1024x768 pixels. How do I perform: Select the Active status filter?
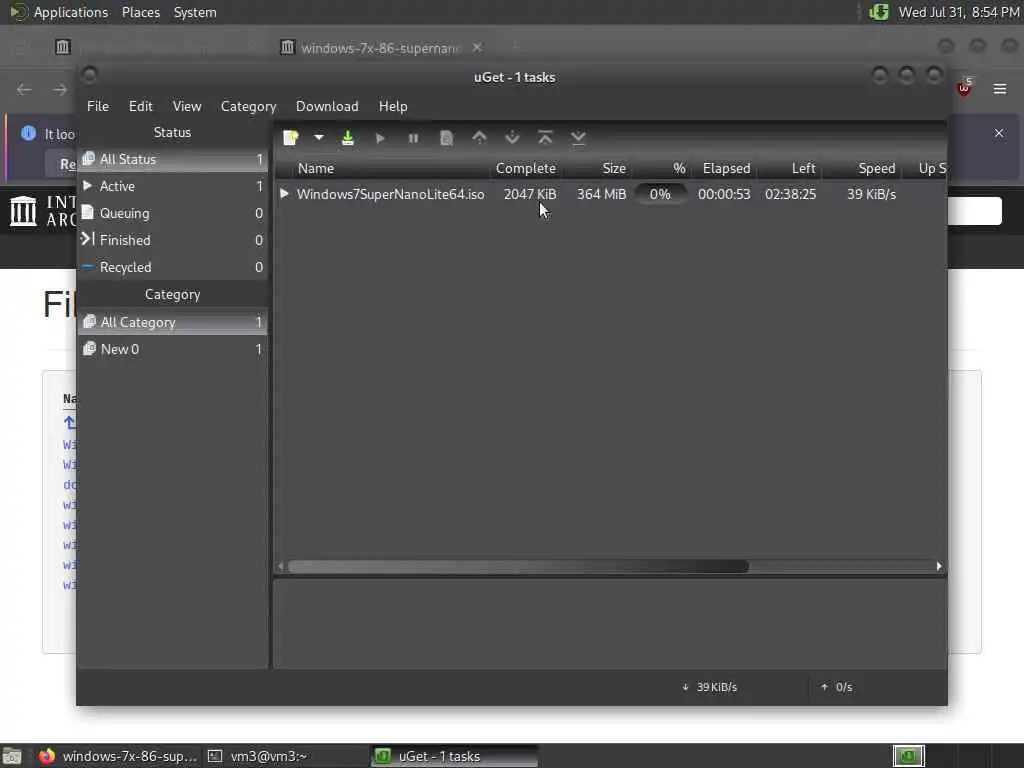pos(173,186)
